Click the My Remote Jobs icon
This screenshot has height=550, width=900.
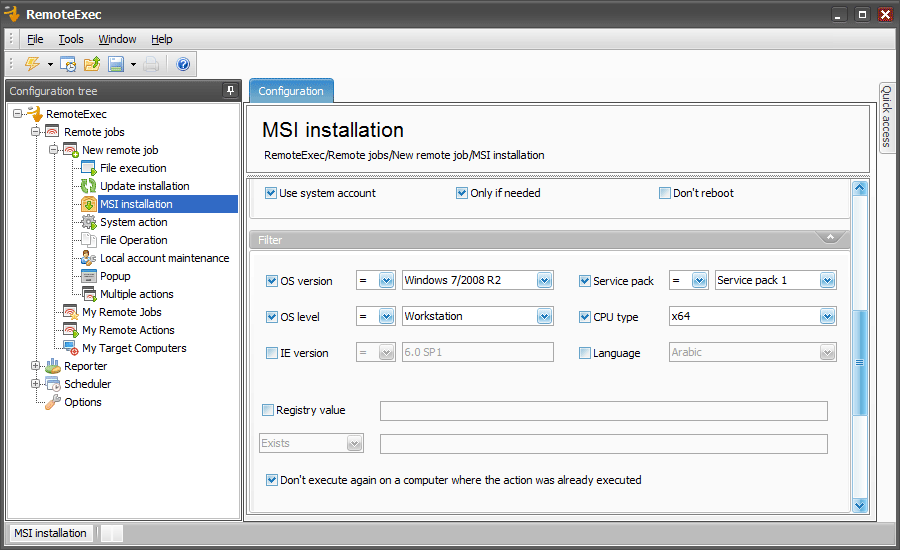(x=71, y=312)
